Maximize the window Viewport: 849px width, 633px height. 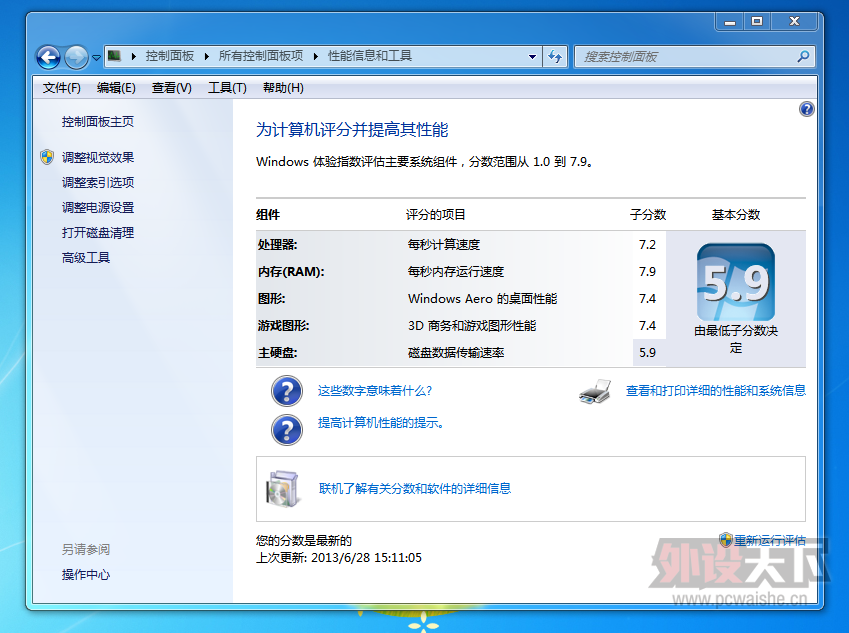(757, 22)
